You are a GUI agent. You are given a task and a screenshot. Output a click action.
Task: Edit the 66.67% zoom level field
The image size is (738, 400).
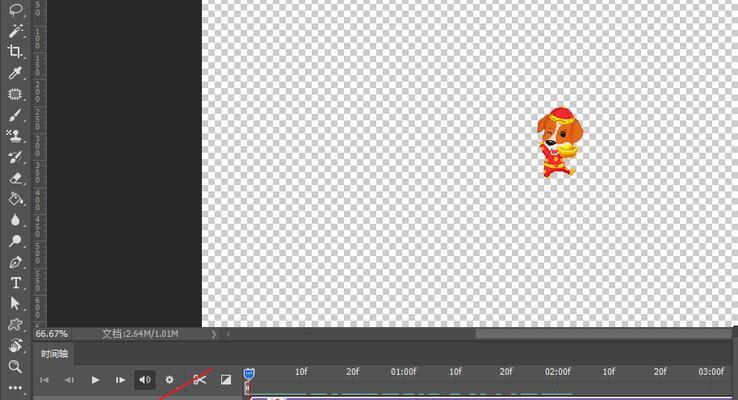(52, 334)
